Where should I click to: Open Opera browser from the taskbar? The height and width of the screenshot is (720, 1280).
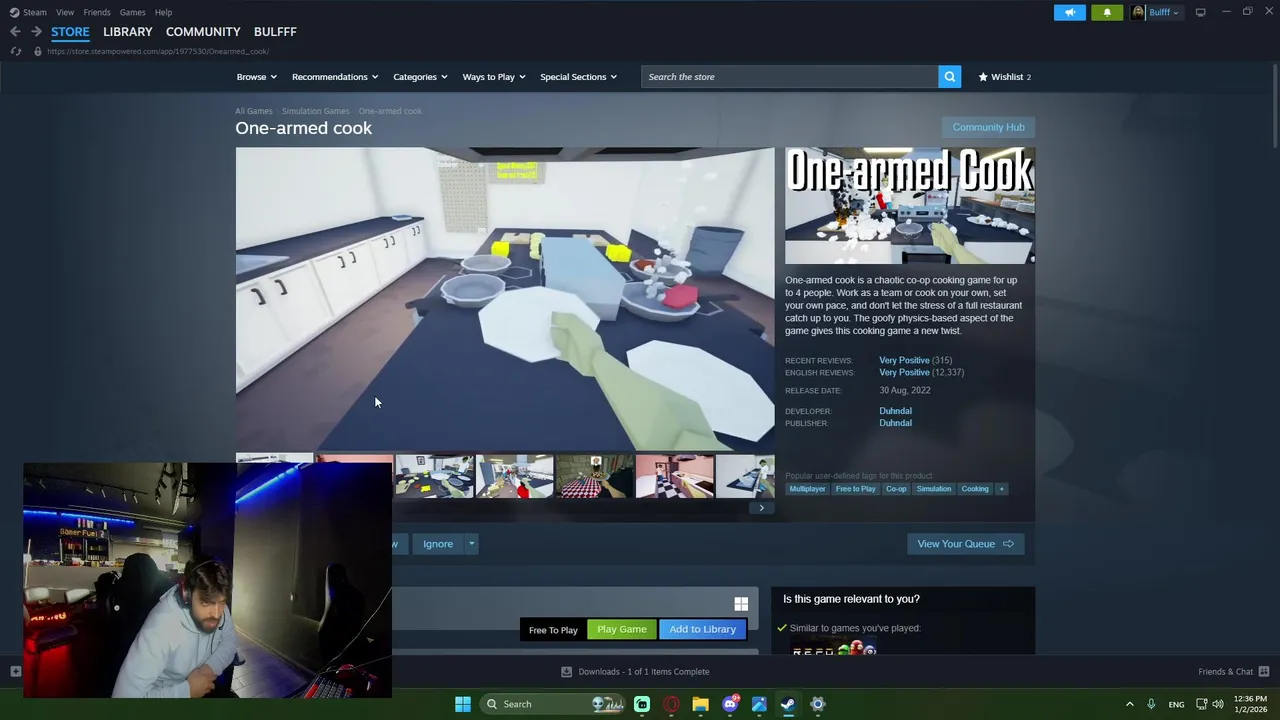point(671,704)
